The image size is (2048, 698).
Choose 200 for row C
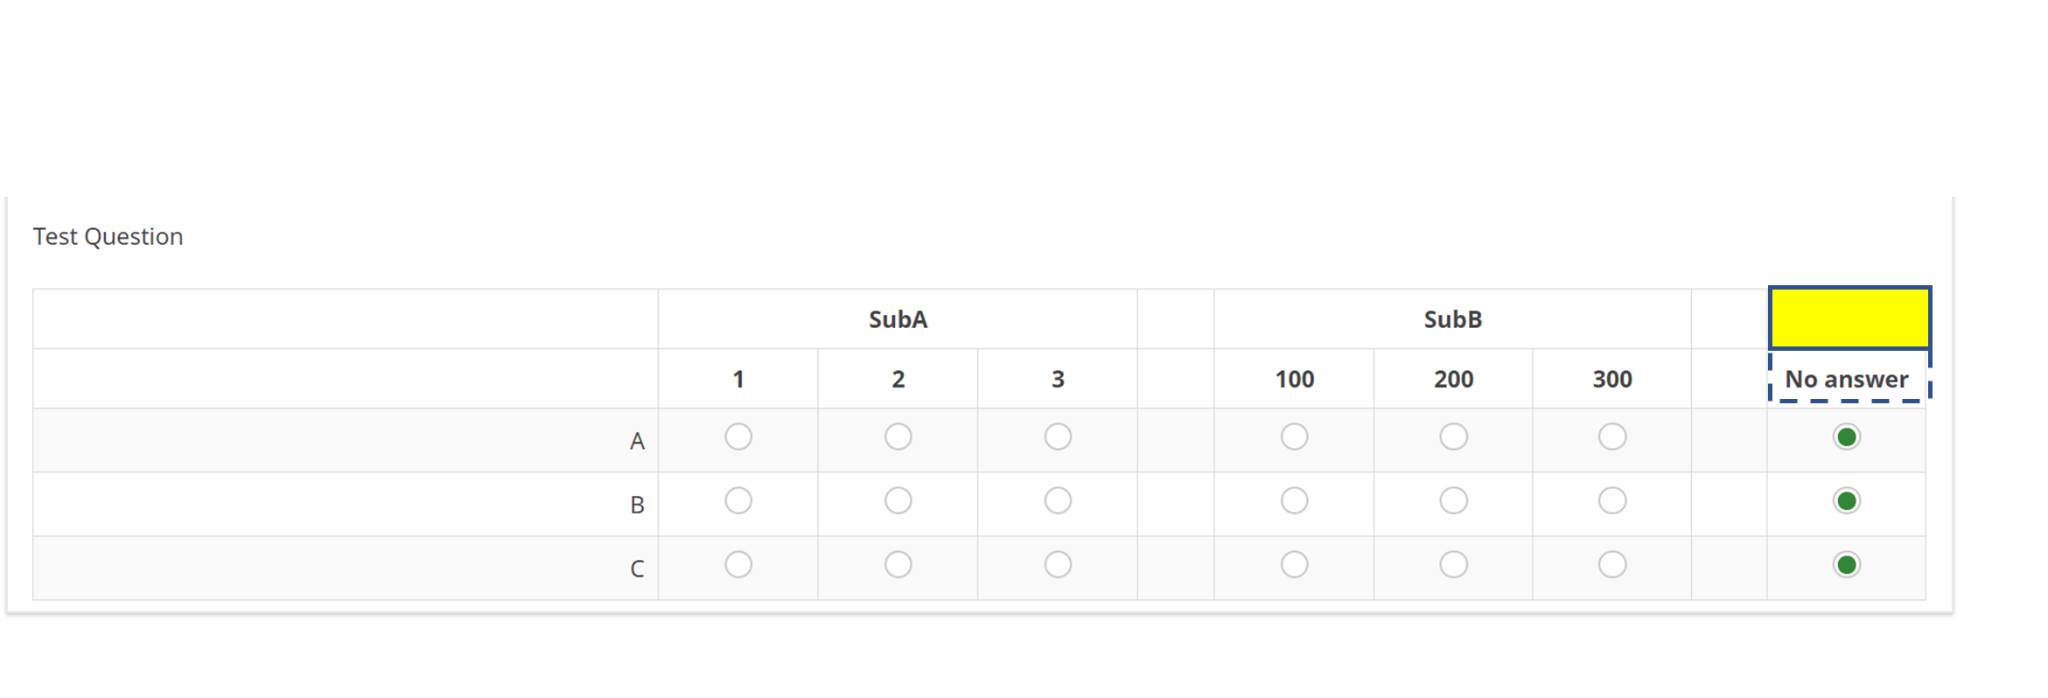(1453, 565)
